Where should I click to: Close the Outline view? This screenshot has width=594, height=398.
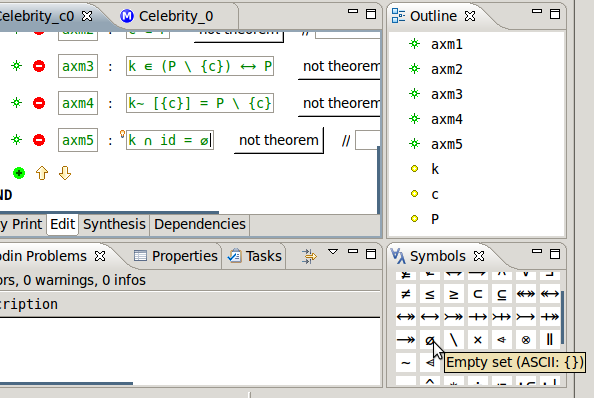470,16
